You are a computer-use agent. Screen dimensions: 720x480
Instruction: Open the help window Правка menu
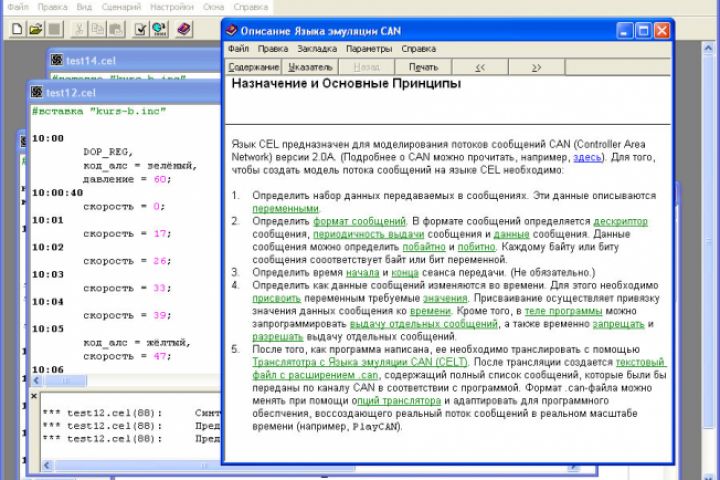(x=273, y=49)
